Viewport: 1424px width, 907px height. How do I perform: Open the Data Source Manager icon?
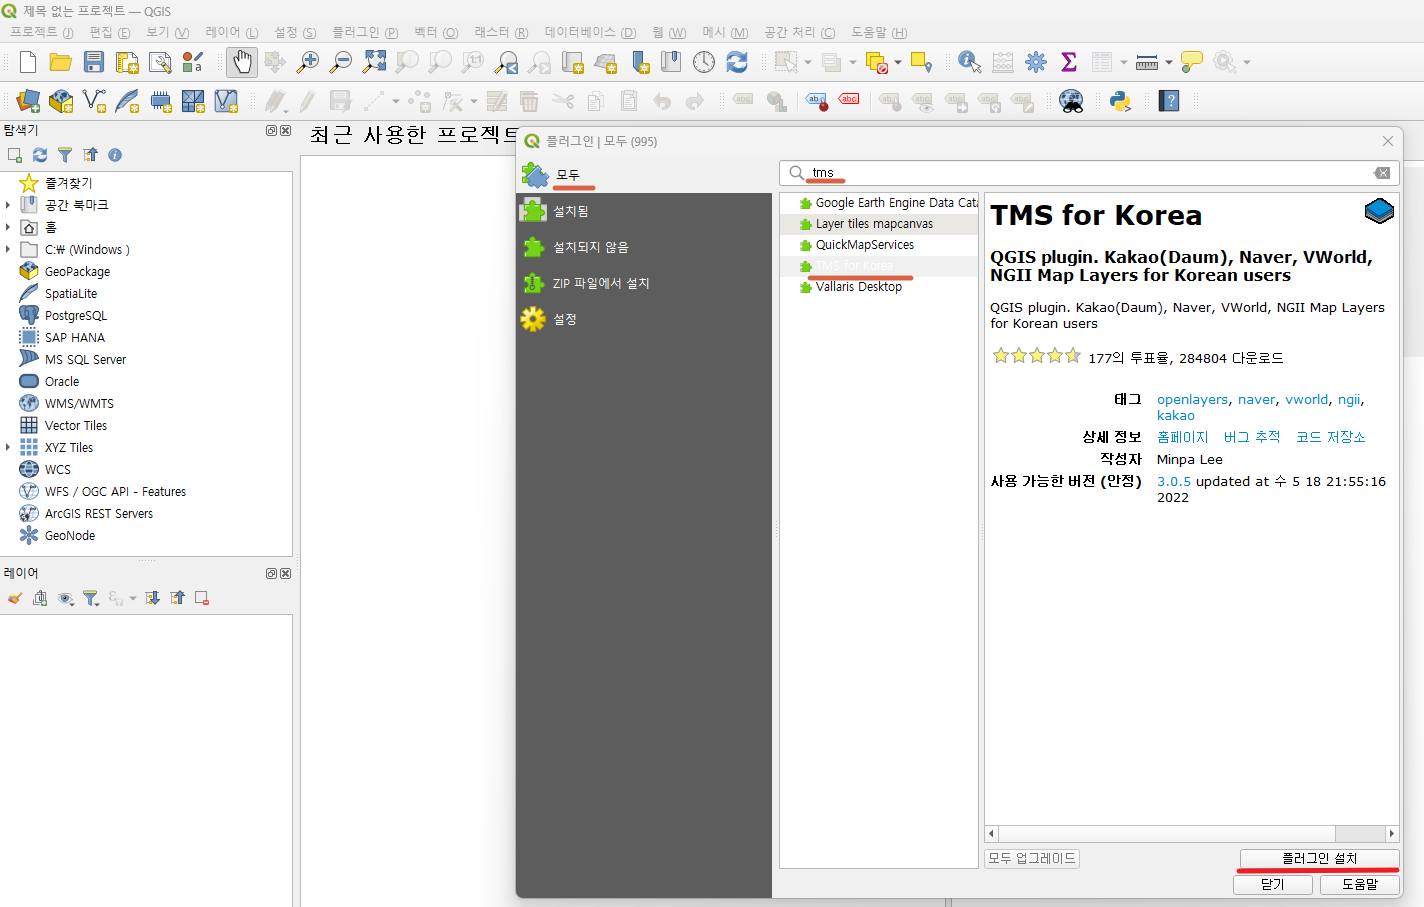pyautogui.click(x=28, y=101)
